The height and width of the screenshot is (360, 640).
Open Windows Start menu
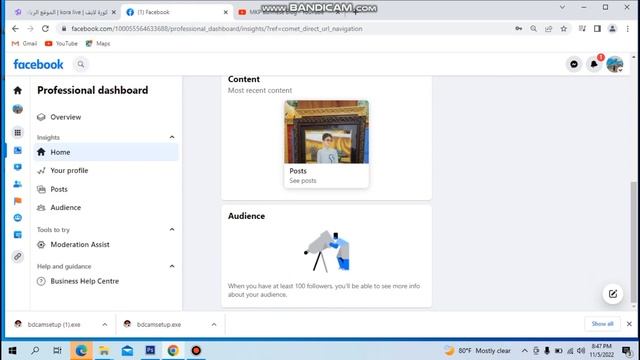click(12, 350)
